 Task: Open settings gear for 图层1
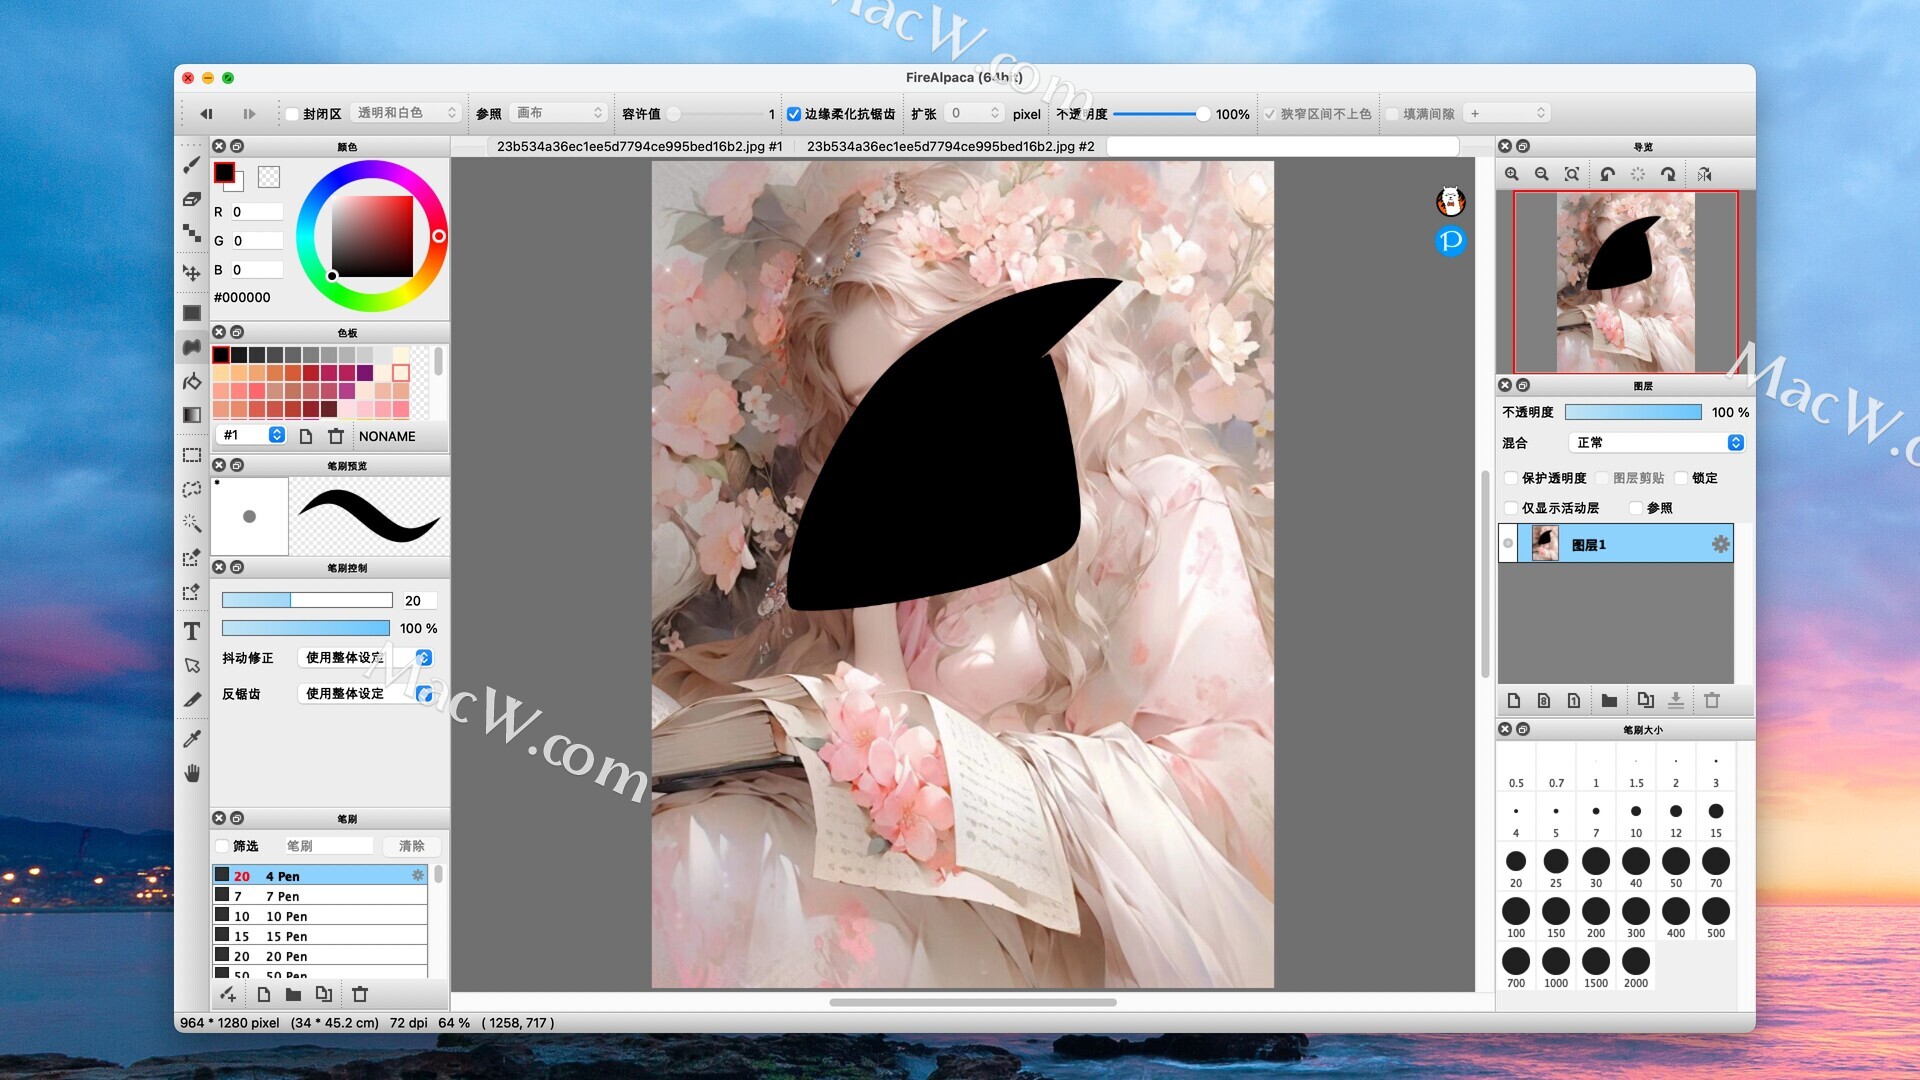pyautogui.click(x=1720, y=544)
